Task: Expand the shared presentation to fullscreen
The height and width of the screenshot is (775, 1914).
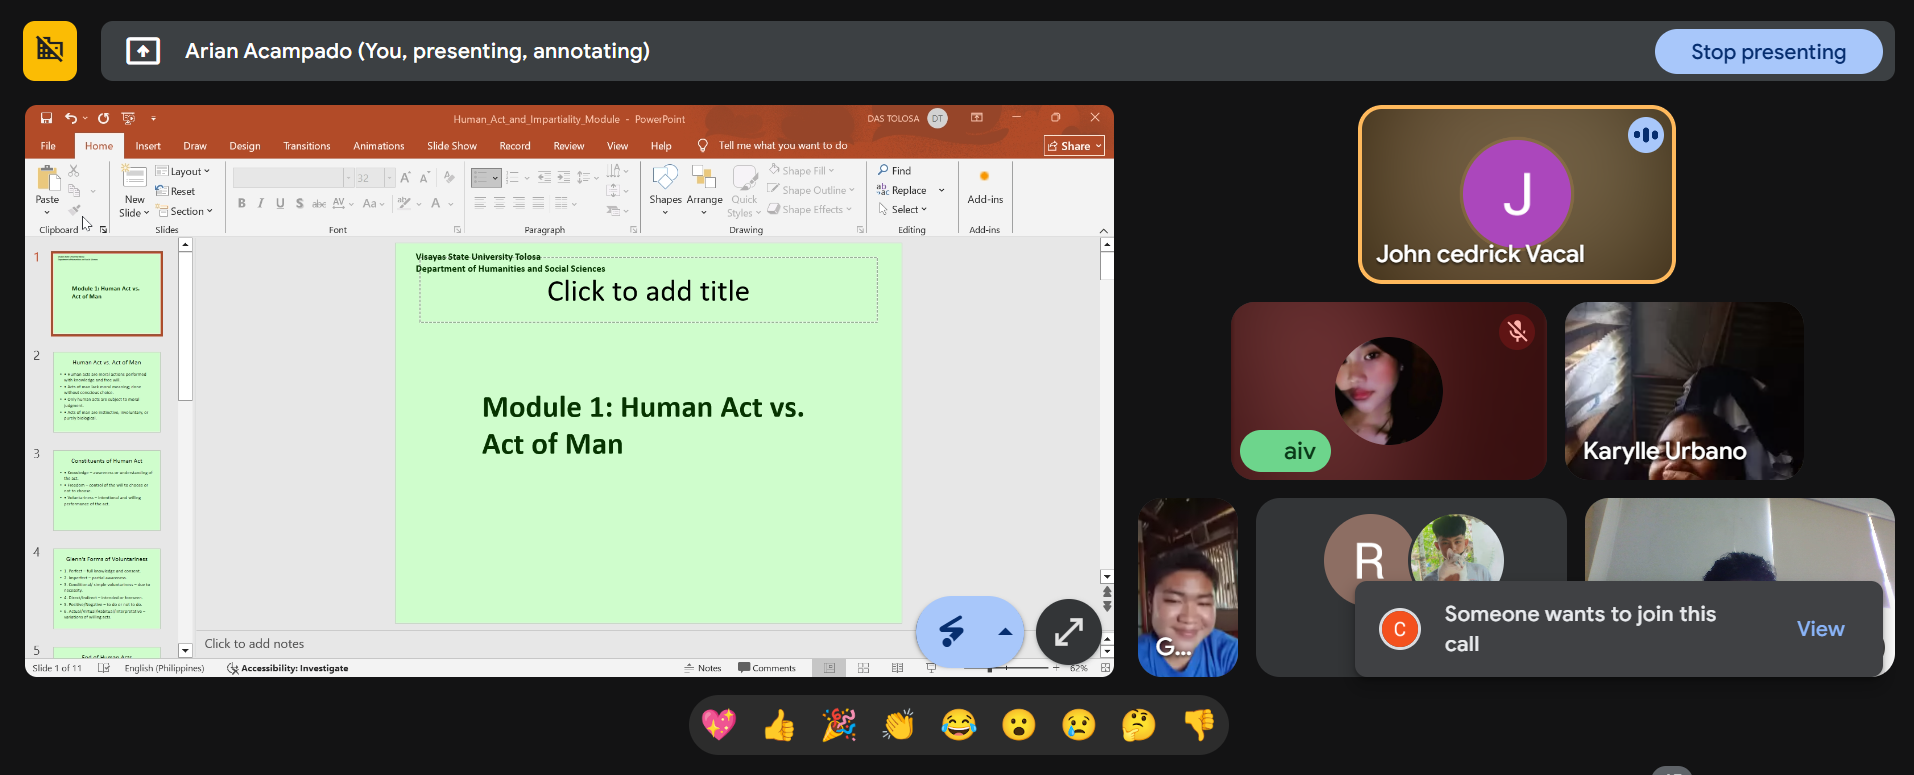Action: (1068, 631)
